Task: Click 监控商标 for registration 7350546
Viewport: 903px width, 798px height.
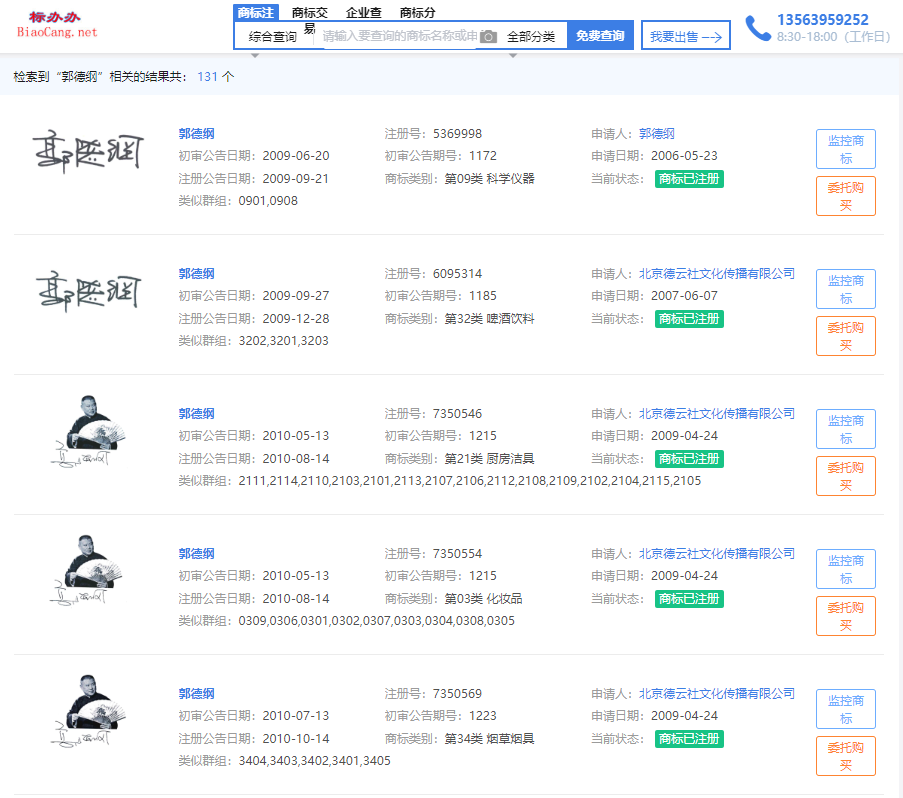Action: [845, 429]
